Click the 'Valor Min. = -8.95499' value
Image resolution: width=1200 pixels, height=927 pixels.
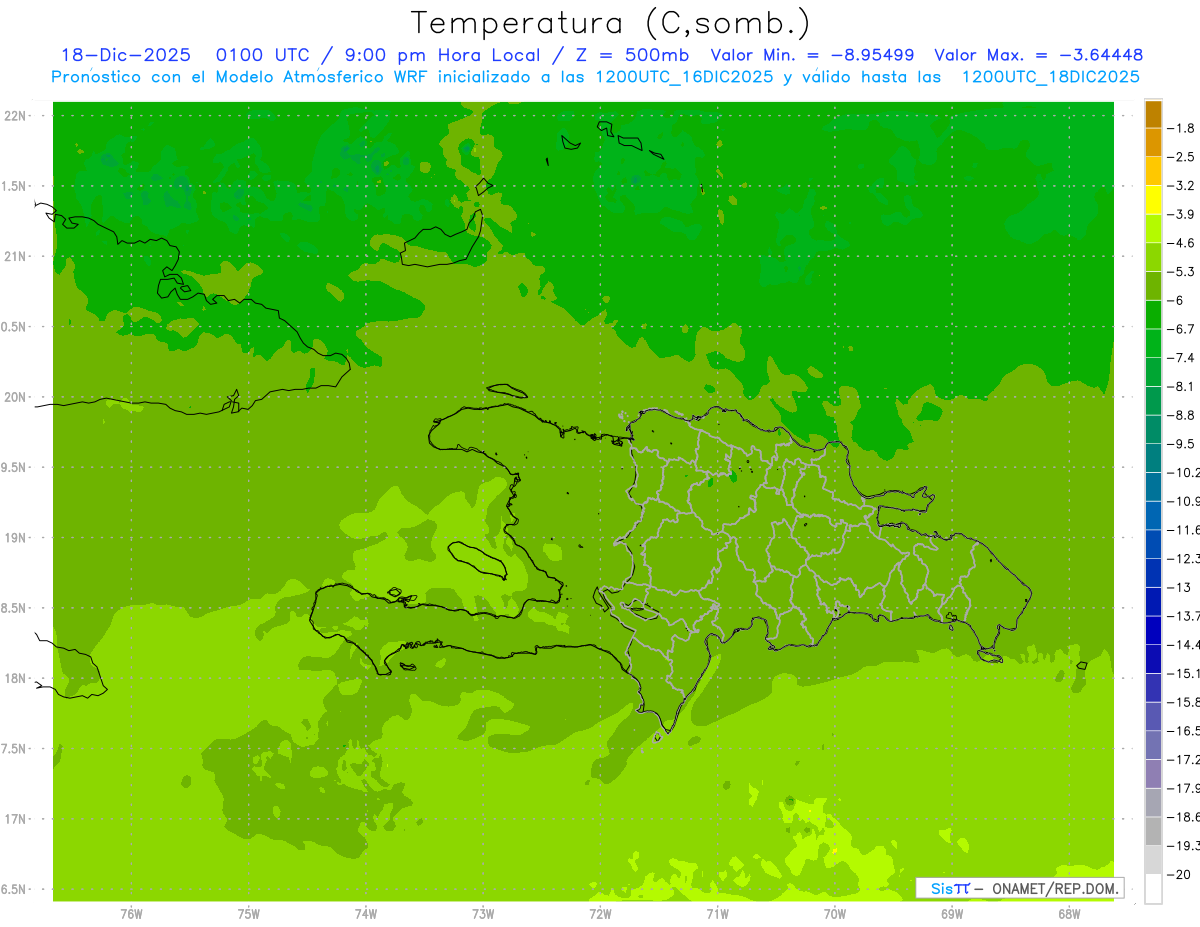812,55
